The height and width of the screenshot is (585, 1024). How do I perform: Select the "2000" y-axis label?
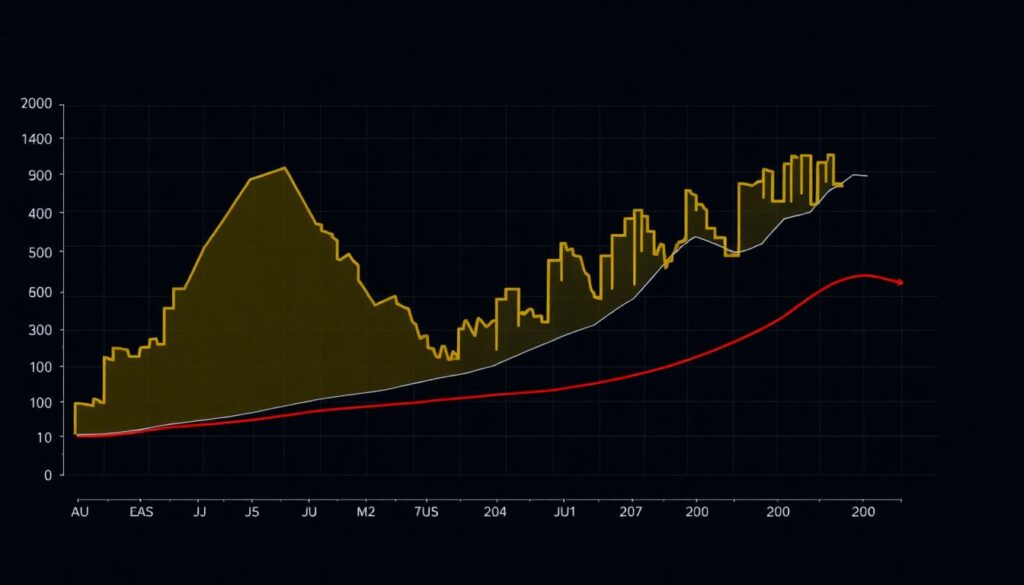coord(35,104)
